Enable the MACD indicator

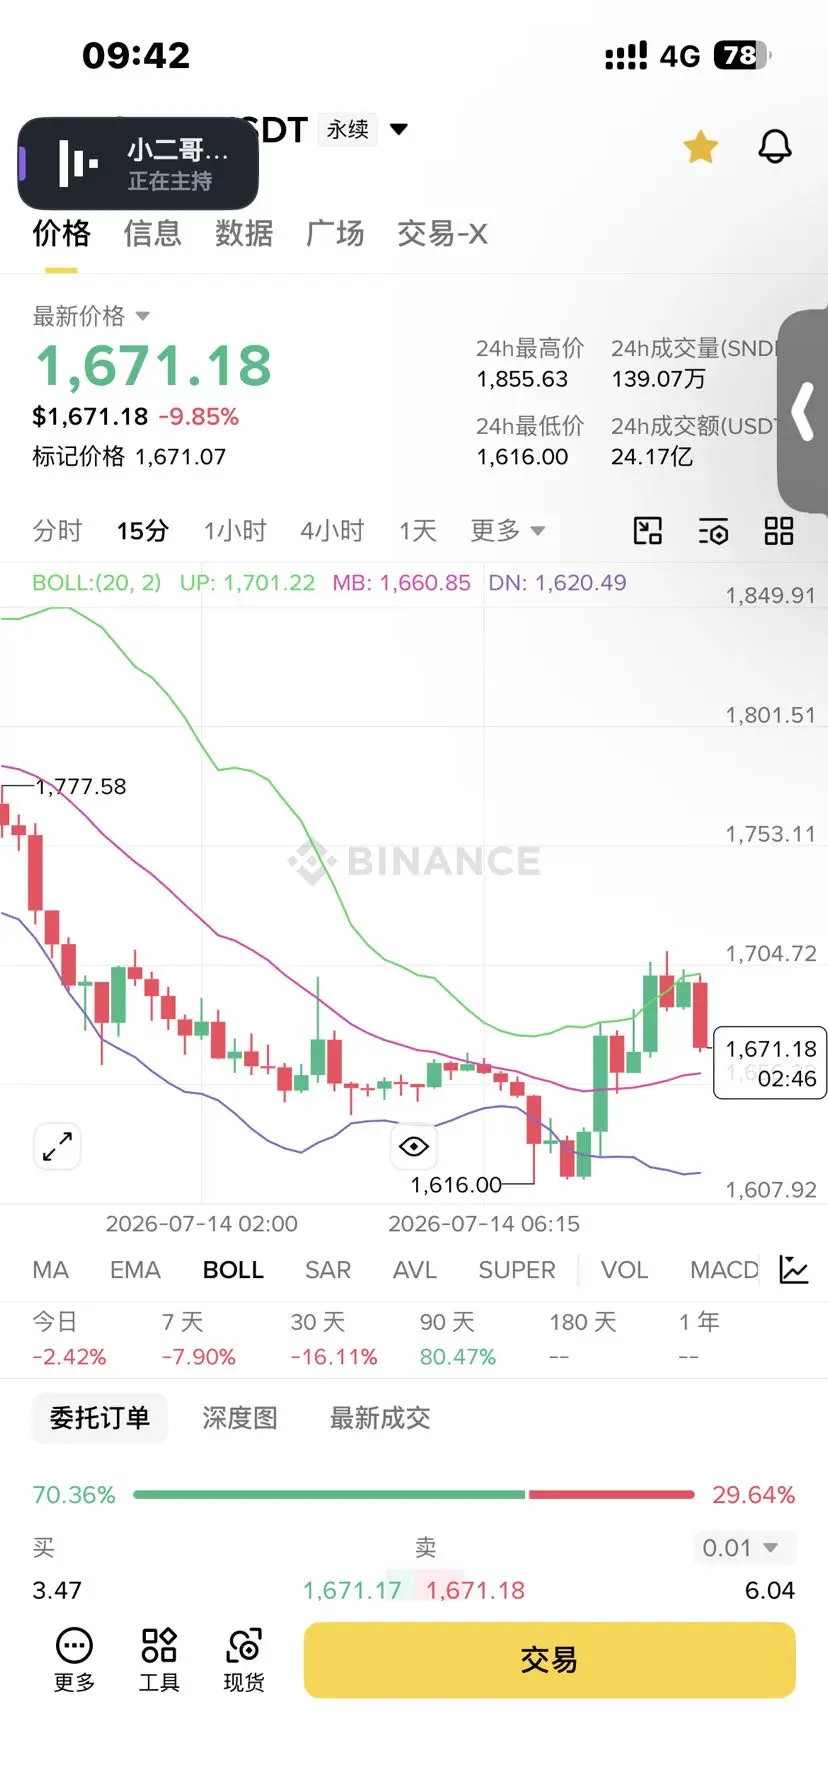pos(724,1270)
